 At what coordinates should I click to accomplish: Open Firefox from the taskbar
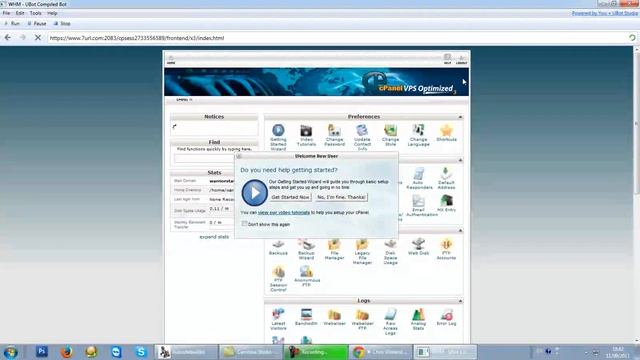coord(67,351)
